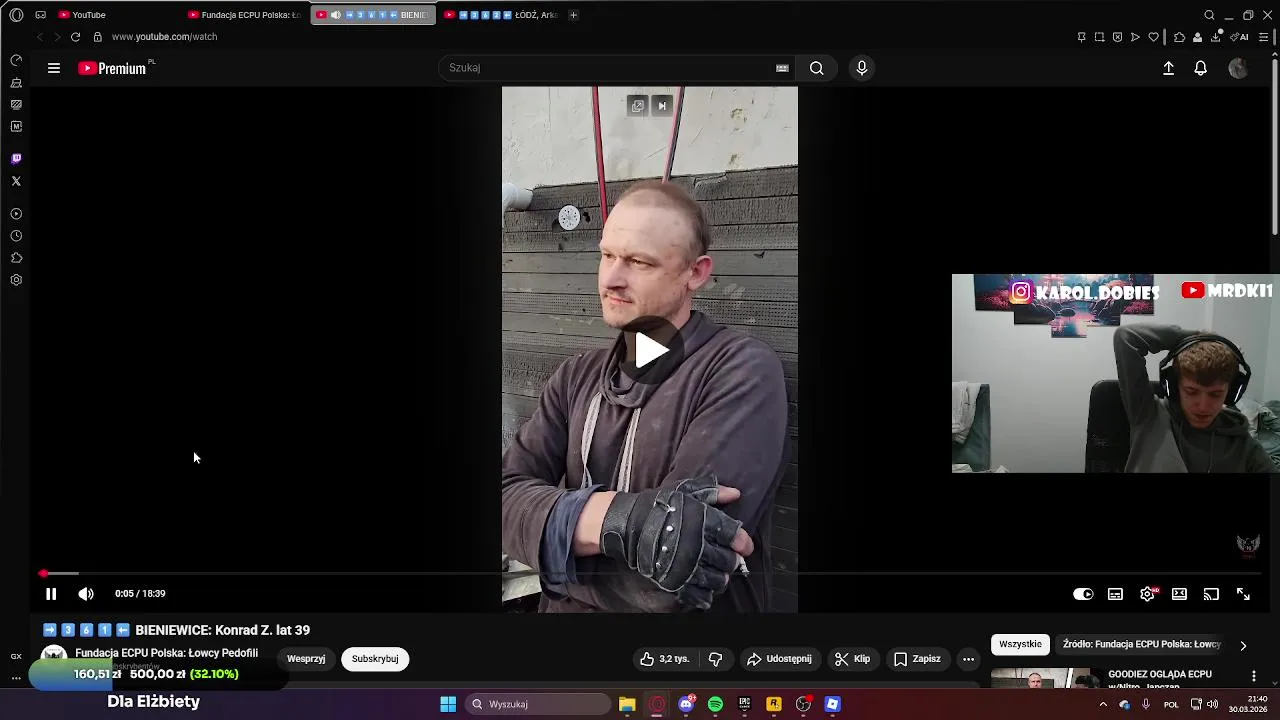Start voice search with microphone icon

(862, 68)
